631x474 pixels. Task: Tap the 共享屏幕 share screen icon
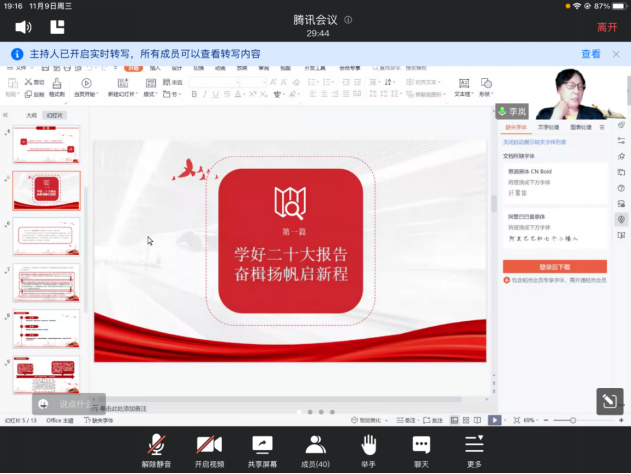tap(262, 445)
